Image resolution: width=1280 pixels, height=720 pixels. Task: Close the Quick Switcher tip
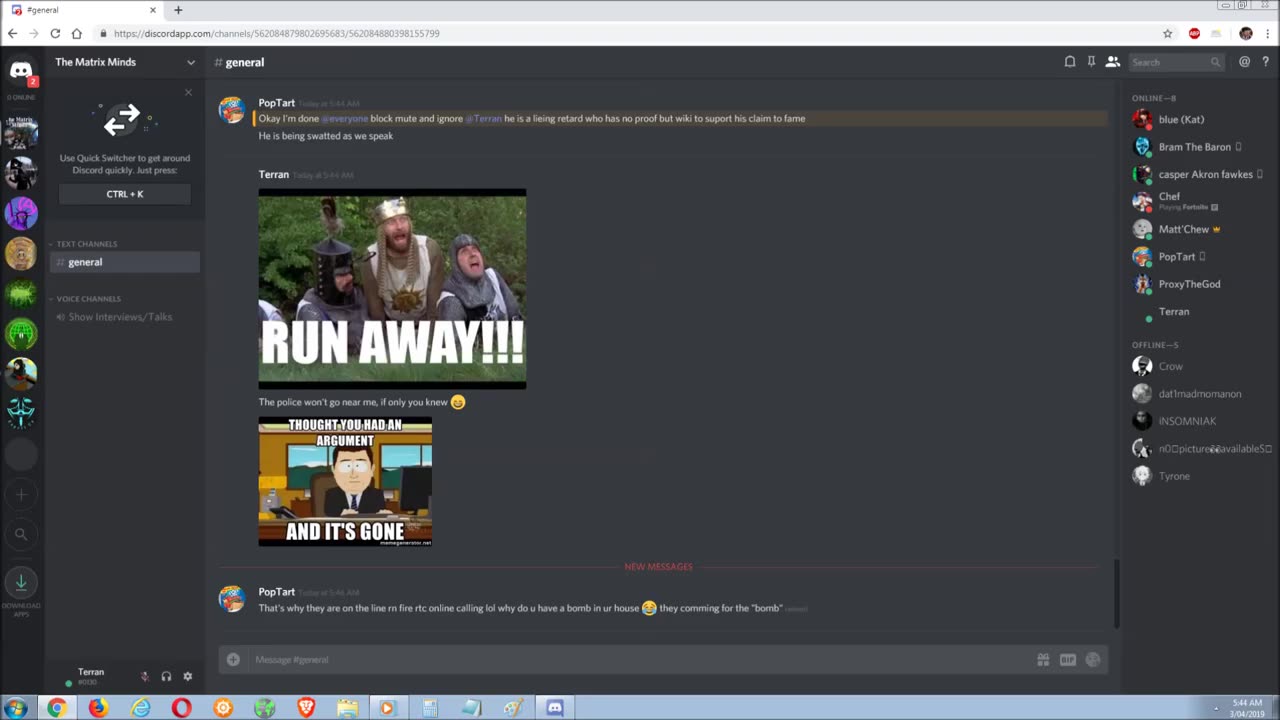pyautogui.click(x=188, y=93)
